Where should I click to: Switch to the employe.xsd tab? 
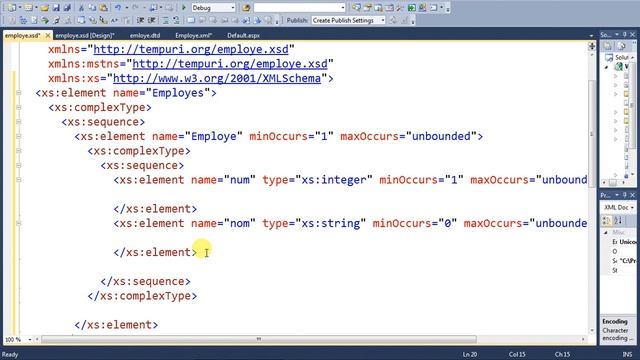[x=22, y=36]
